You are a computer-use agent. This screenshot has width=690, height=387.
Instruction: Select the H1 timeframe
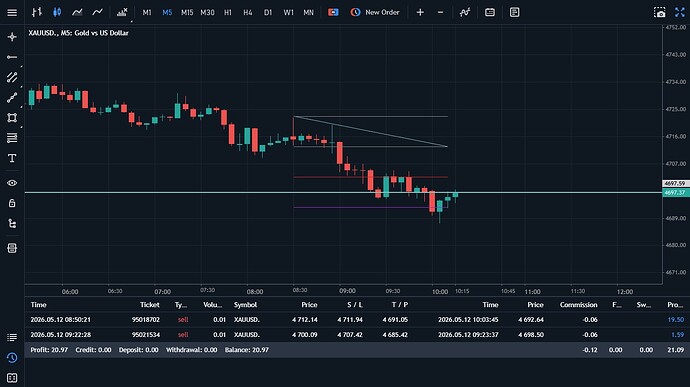click(x=228, y=12)
